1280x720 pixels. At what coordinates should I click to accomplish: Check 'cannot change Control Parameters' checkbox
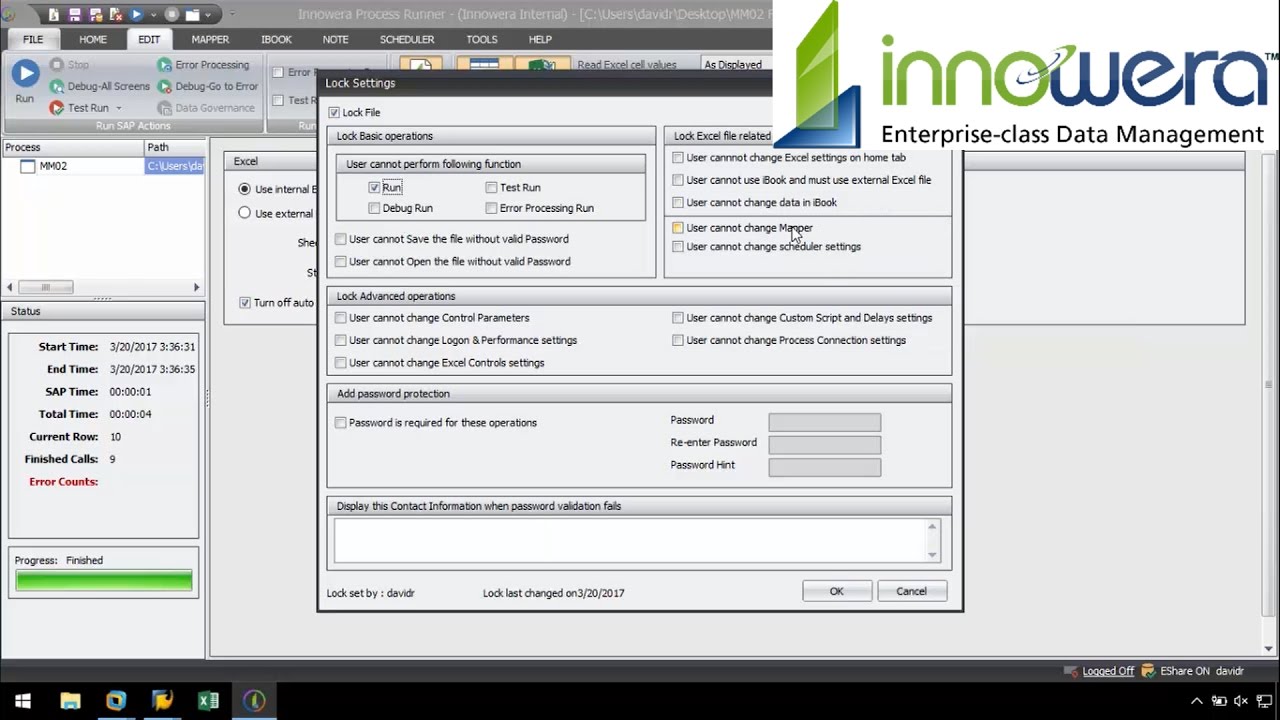(341, 318)
